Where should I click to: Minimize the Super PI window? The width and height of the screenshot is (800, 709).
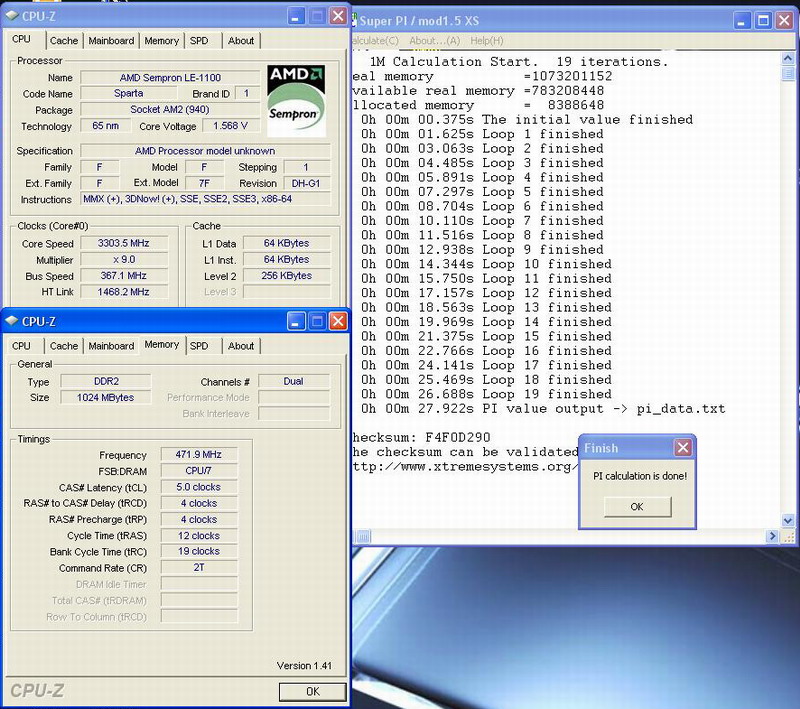[742, 21]
